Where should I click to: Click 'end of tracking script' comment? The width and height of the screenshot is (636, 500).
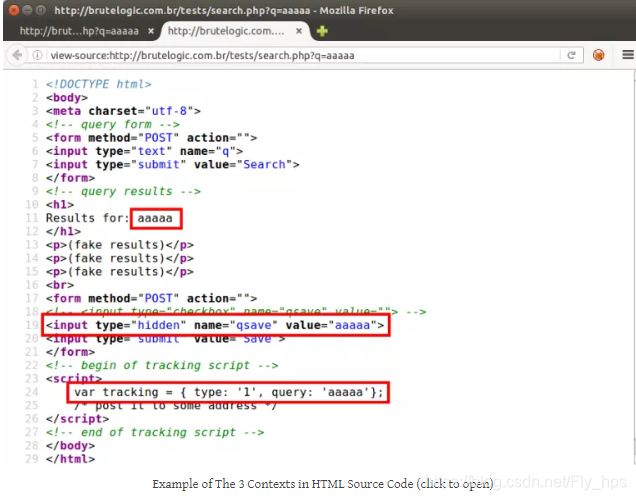point(155,432)
